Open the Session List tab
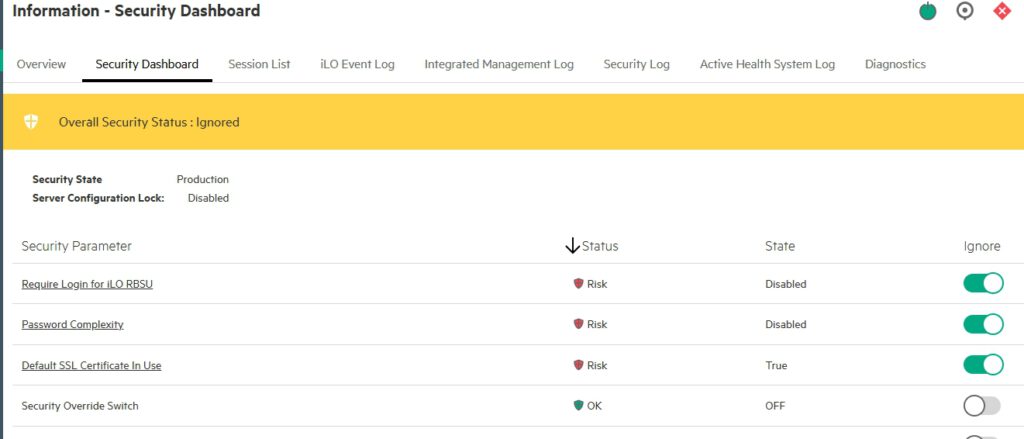This screenshot has height=439, width=1024. tap(259, 64)
